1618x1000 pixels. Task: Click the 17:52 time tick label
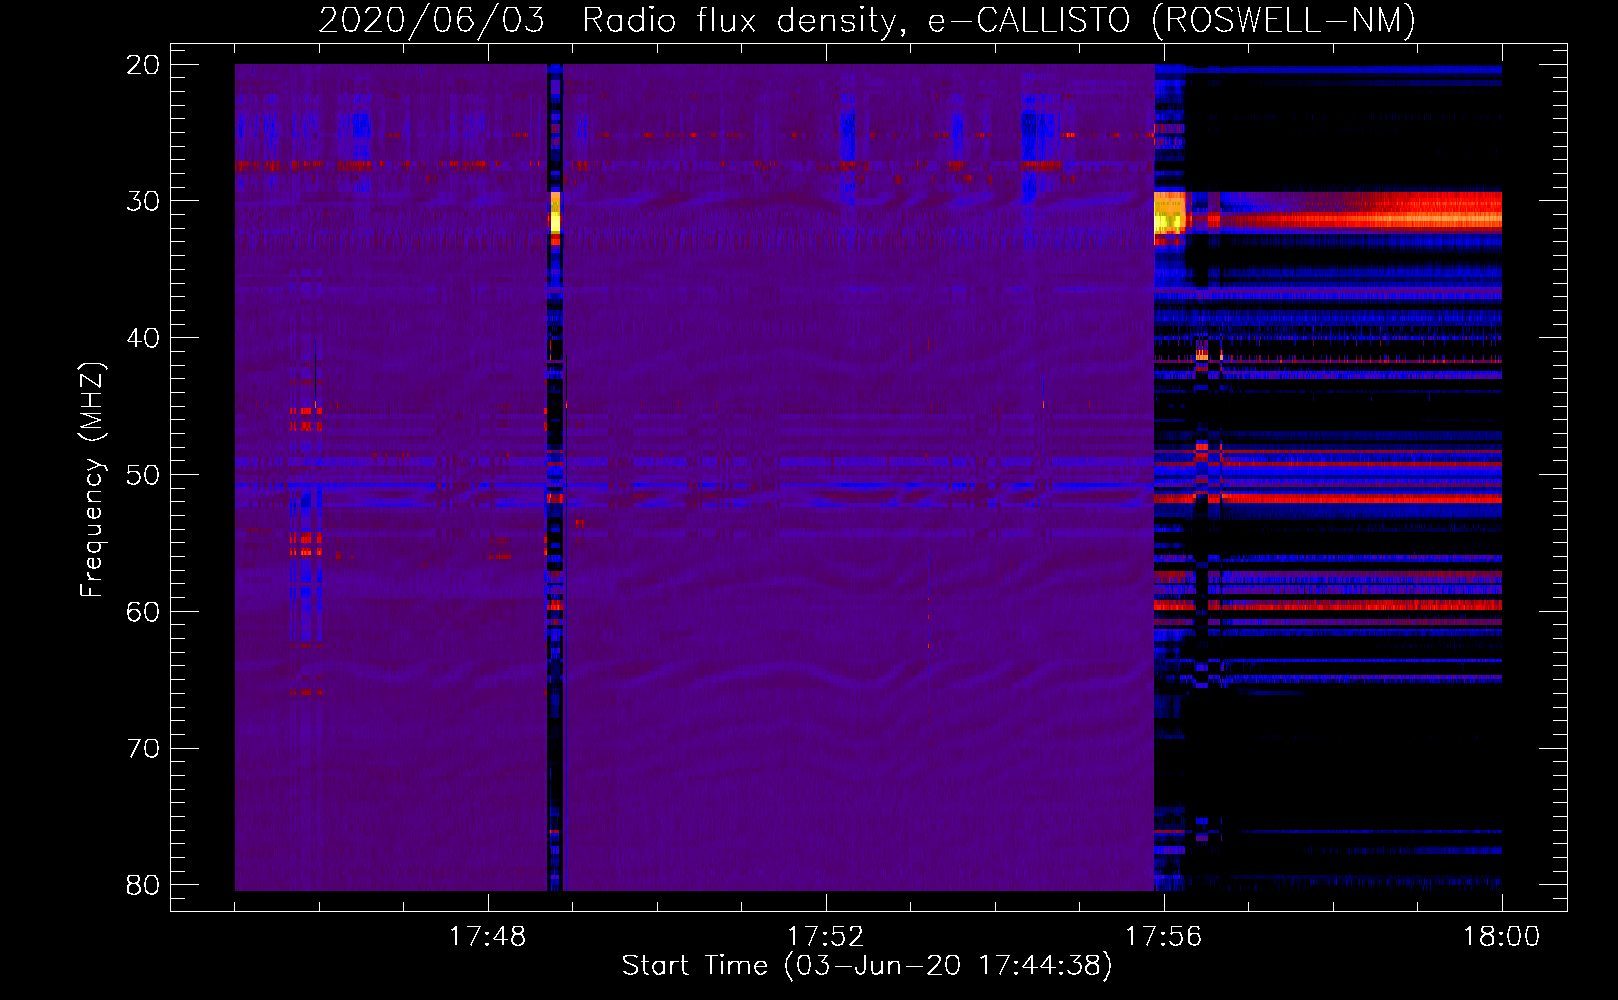[825, 937]
